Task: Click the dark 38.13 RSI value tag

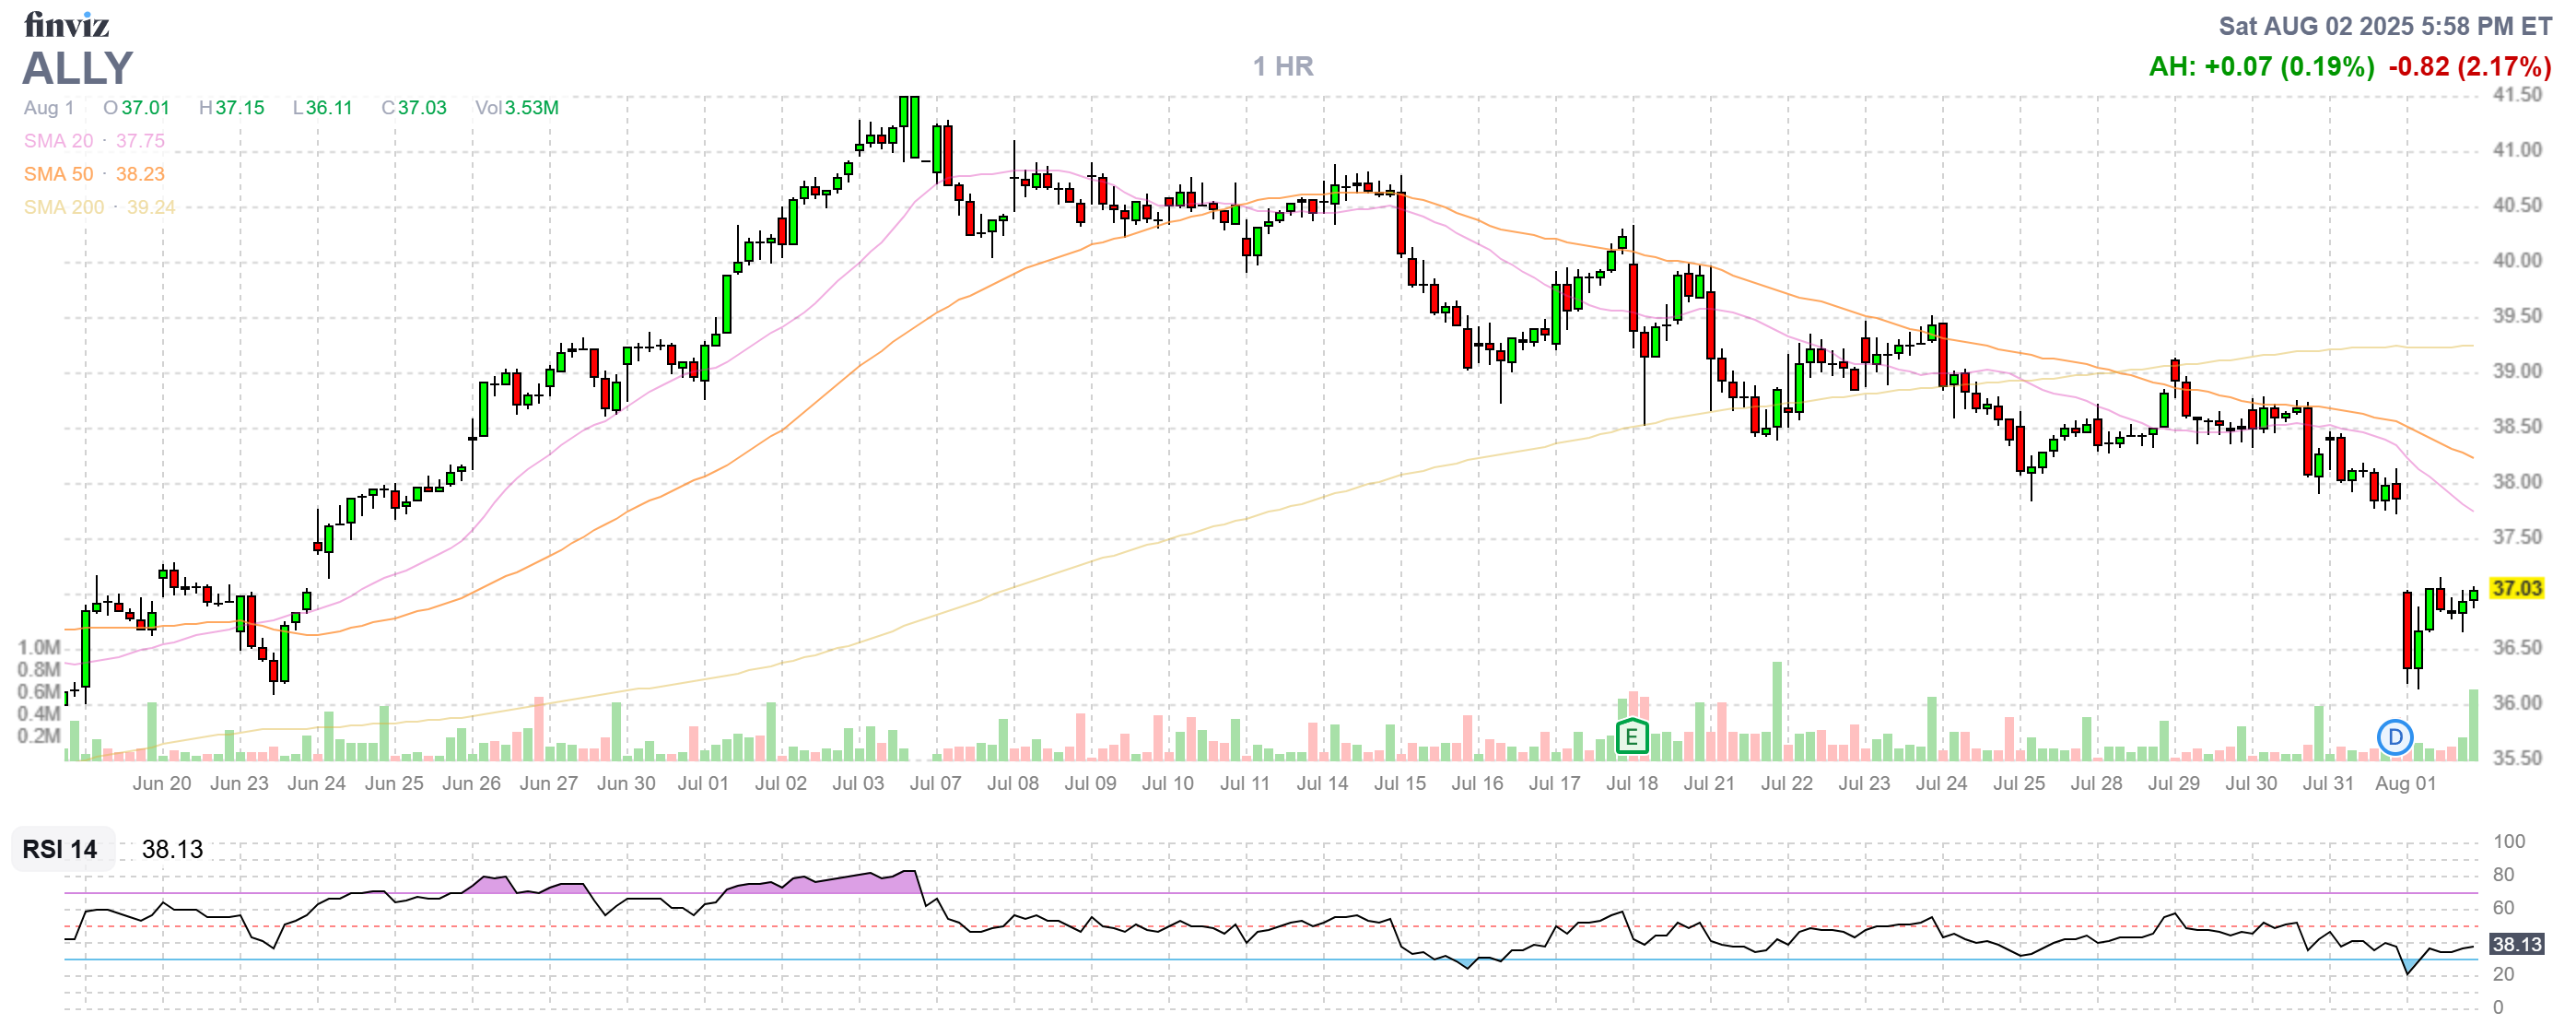Action: [x=2515, y=944]
